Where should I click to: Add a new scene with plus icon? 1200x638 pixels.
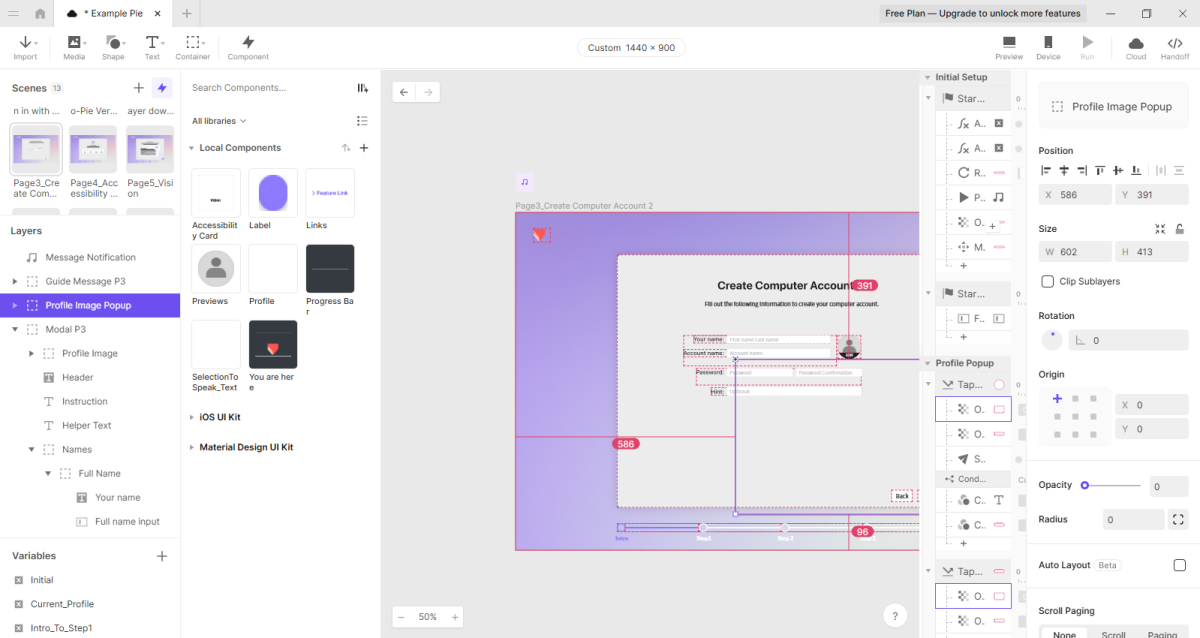139,88
